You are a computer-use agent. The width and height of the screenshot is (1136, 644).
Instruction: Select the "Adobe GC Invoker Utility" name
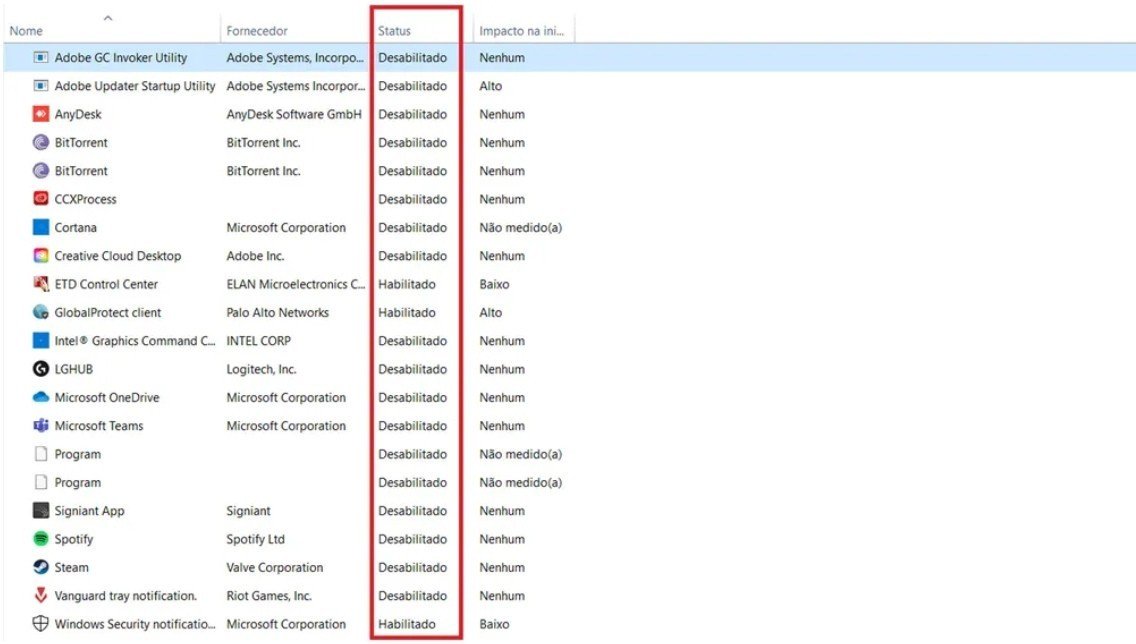[x=121, y=57]
